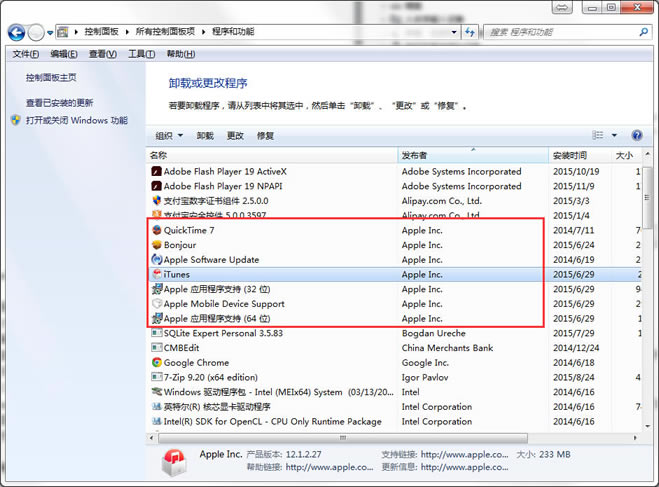Select the "China Merchants Bank" publisher cell
The image size is (659, 487).
[x=447, y=348]
